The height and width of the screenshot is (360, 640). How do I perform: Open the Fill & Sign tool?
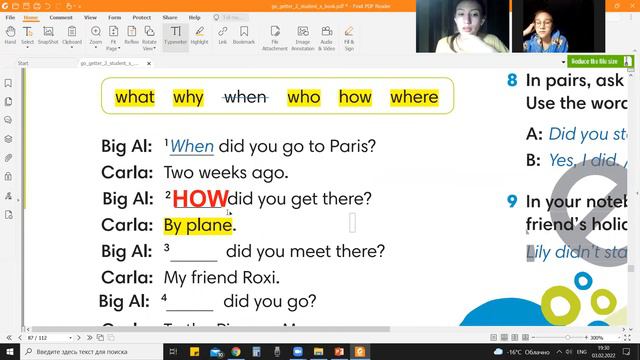[349, 38]
